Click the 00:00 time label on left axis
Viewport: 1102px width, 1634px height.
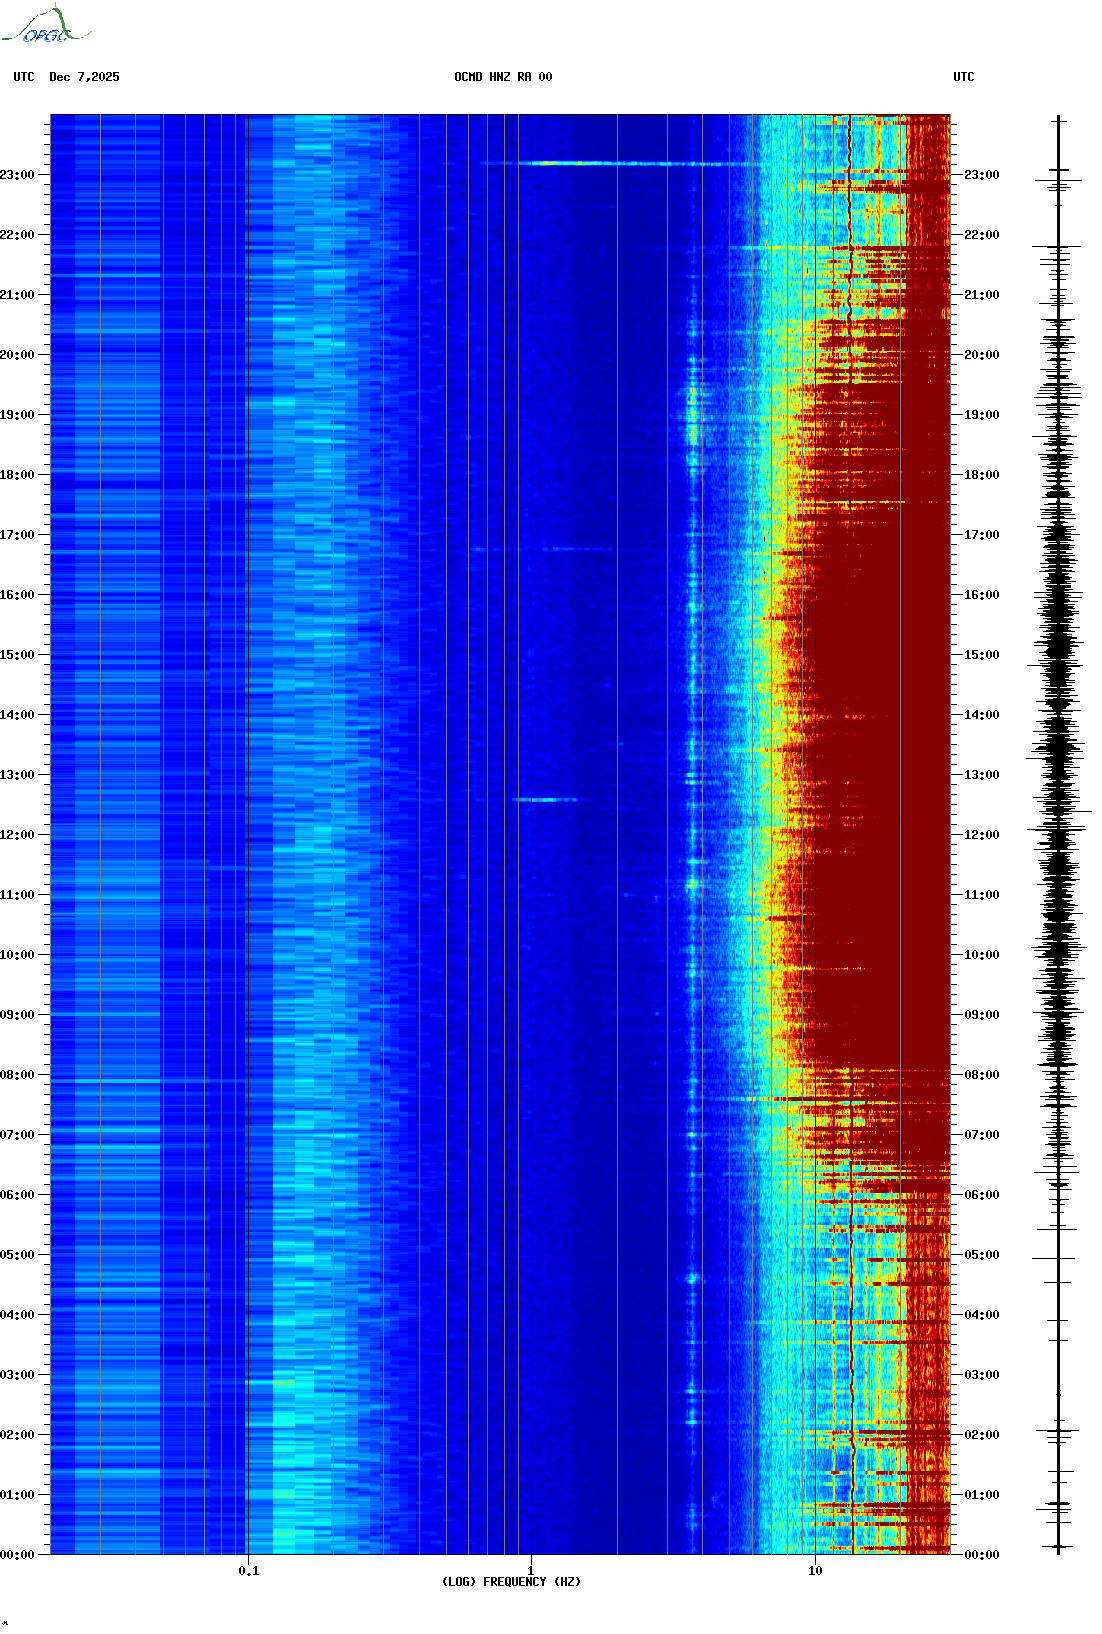tap(18, 1555)
